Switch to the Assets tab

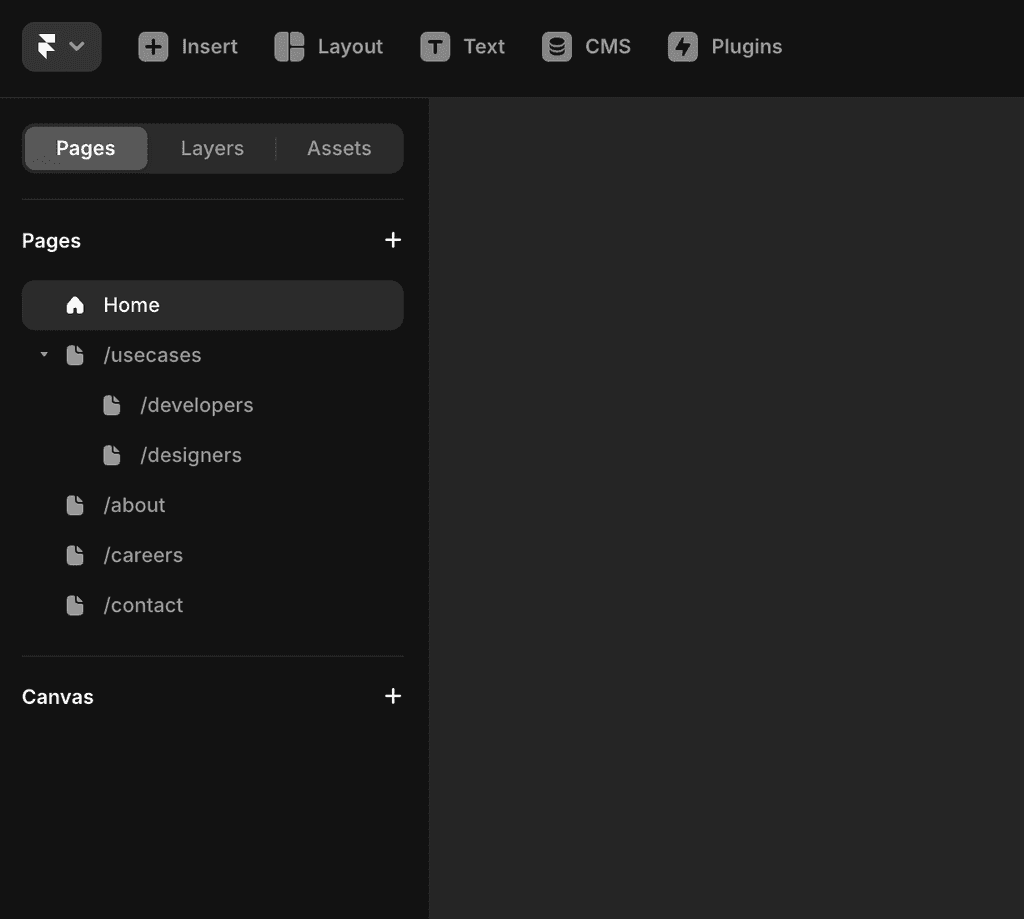339,148
